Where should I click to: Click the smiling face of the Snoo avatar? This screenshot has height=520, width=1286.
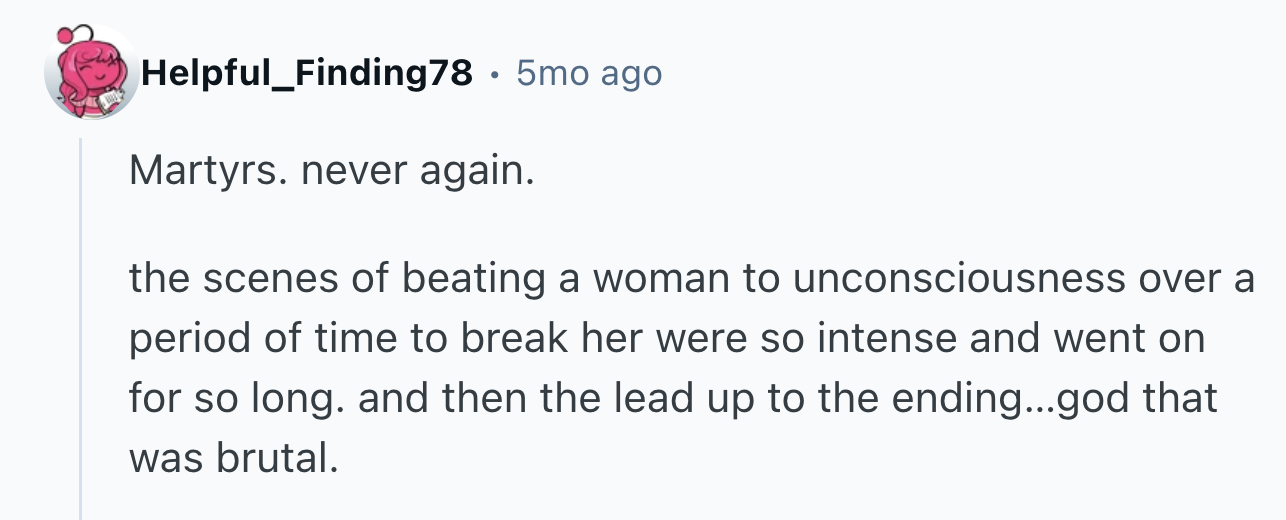pyautogui.click(x=96, y=70)
